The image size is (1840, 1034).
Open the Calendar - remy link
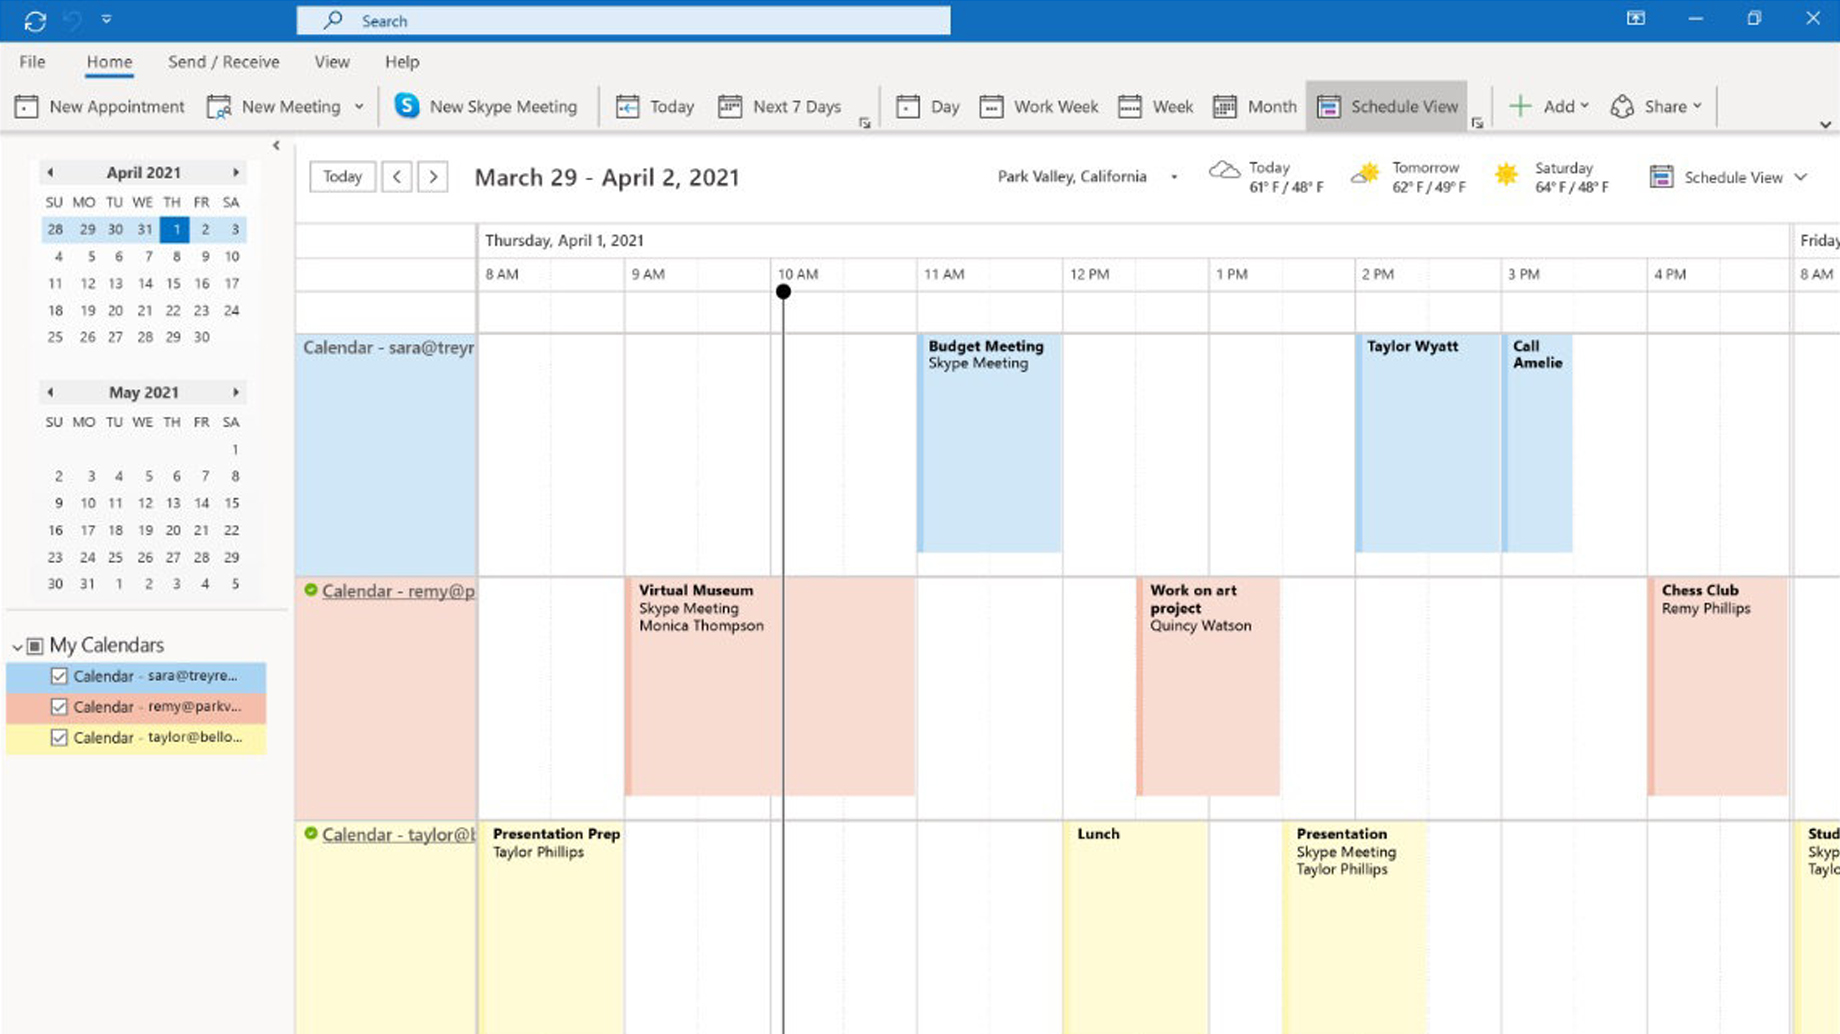tap(397, 591)
